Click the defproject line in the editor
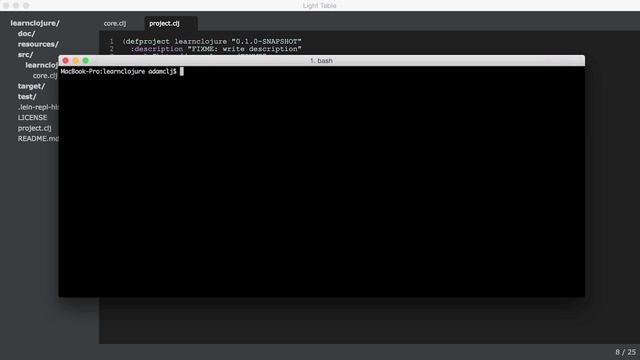 coord(212,41)
